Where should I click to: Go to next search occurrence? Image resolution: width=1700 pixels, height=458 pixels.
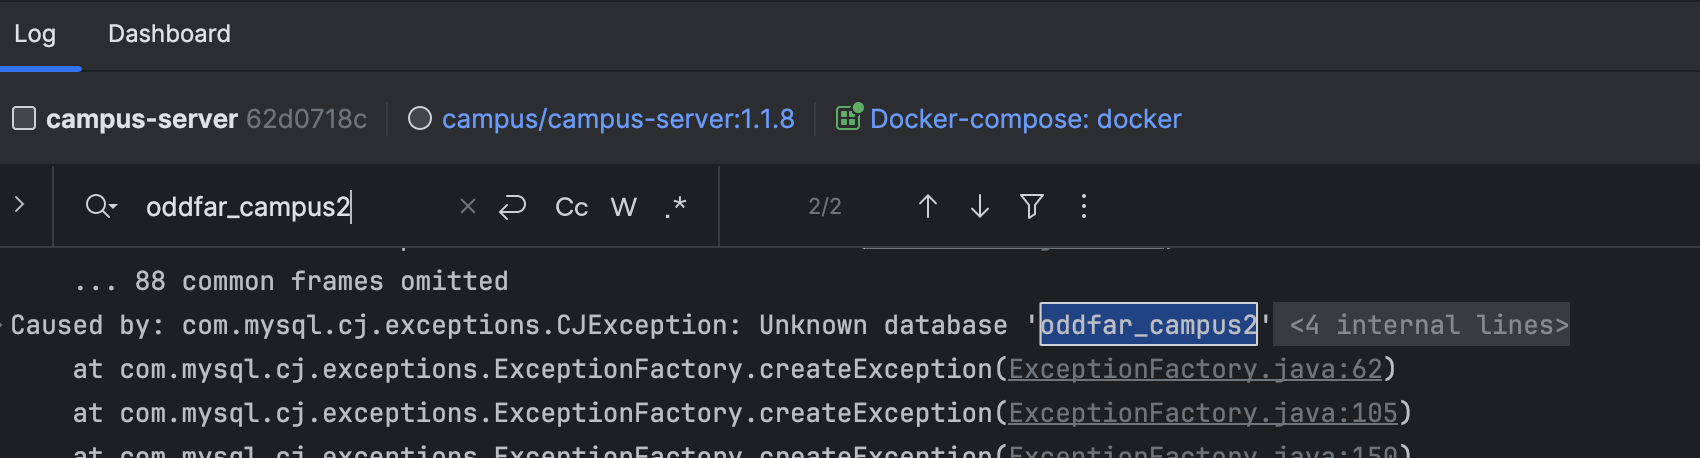[x=980, y=206]
